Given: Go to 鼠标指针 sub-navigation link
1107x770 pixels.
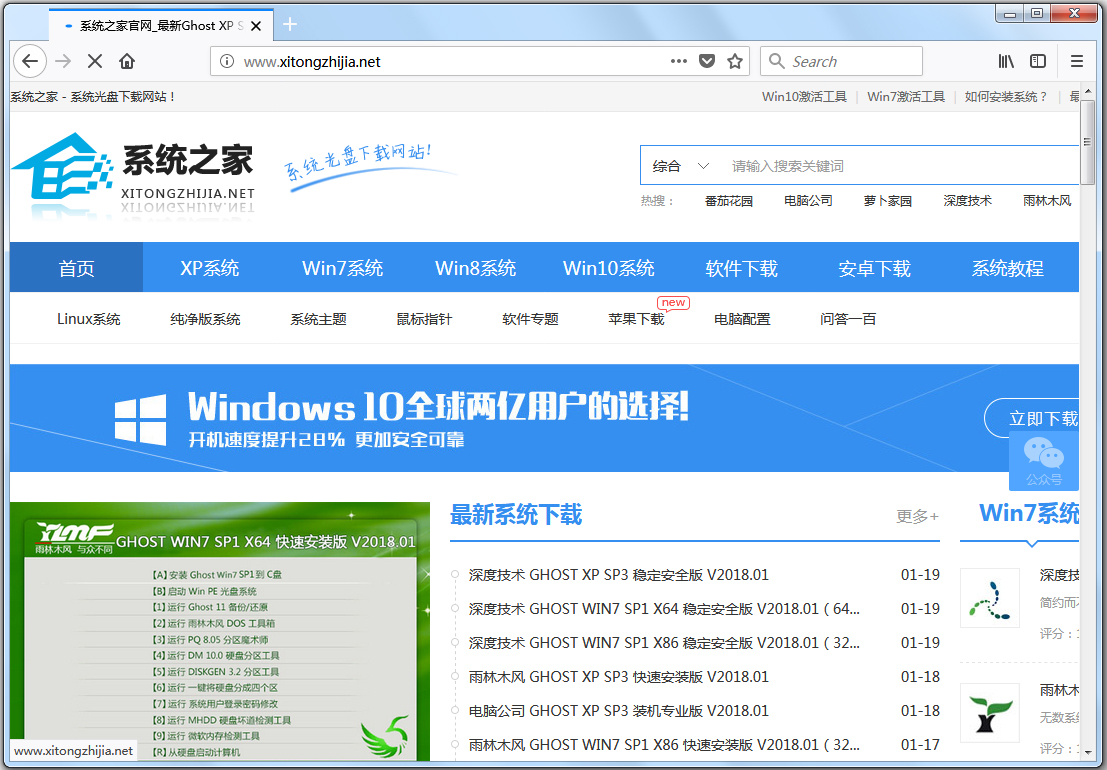Looking at the screenshot, I should coord(424,319).
